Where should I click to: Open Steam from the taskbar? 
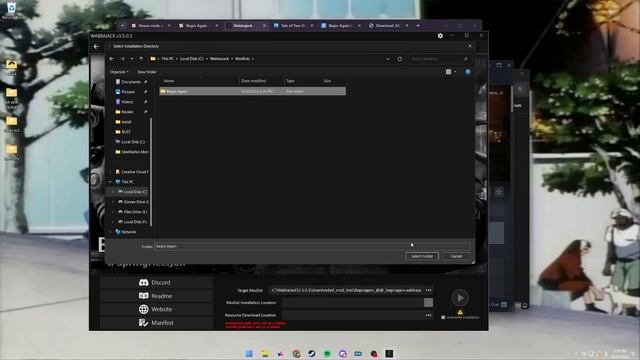311,353
